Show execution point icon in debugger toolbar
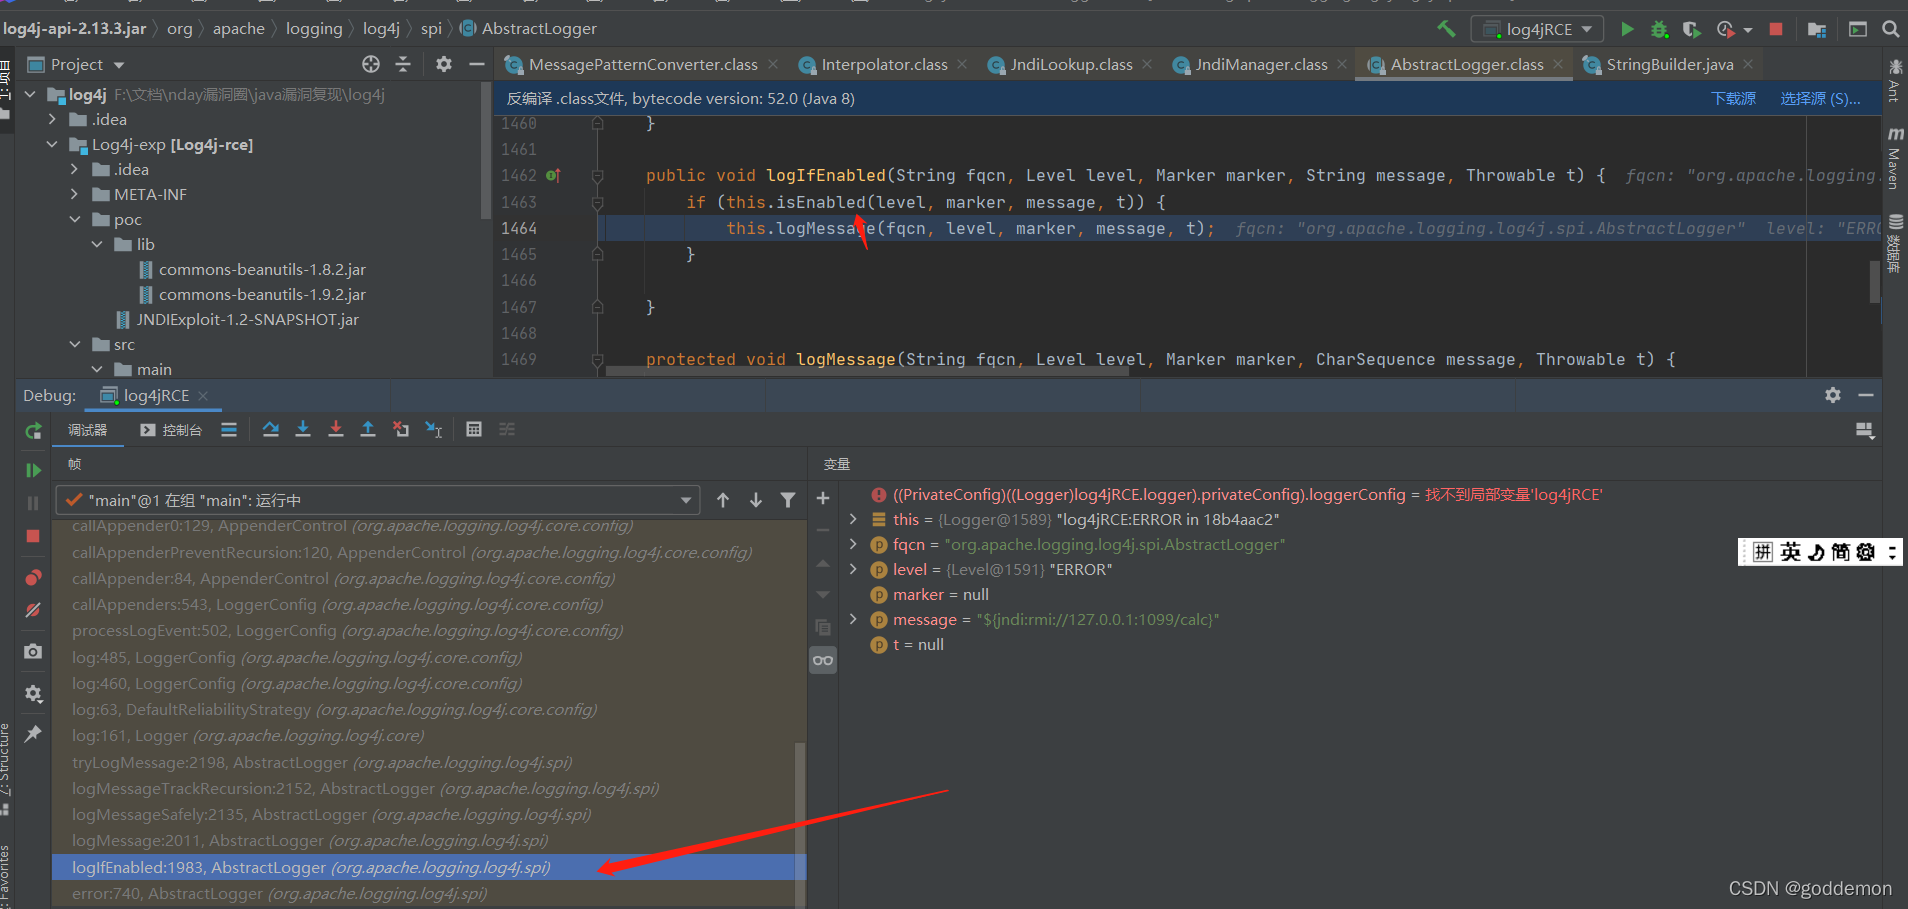Screen dimensions: 1908x909 click(x=229, y=429)
